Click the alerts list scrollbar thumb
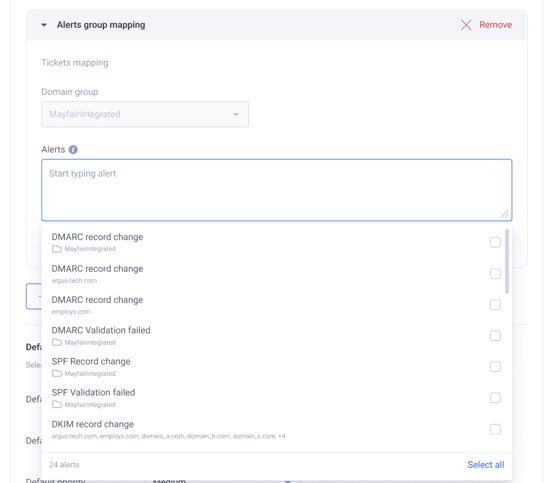The width and height of the screenshot is (551, 483). [x=507, y=261]
